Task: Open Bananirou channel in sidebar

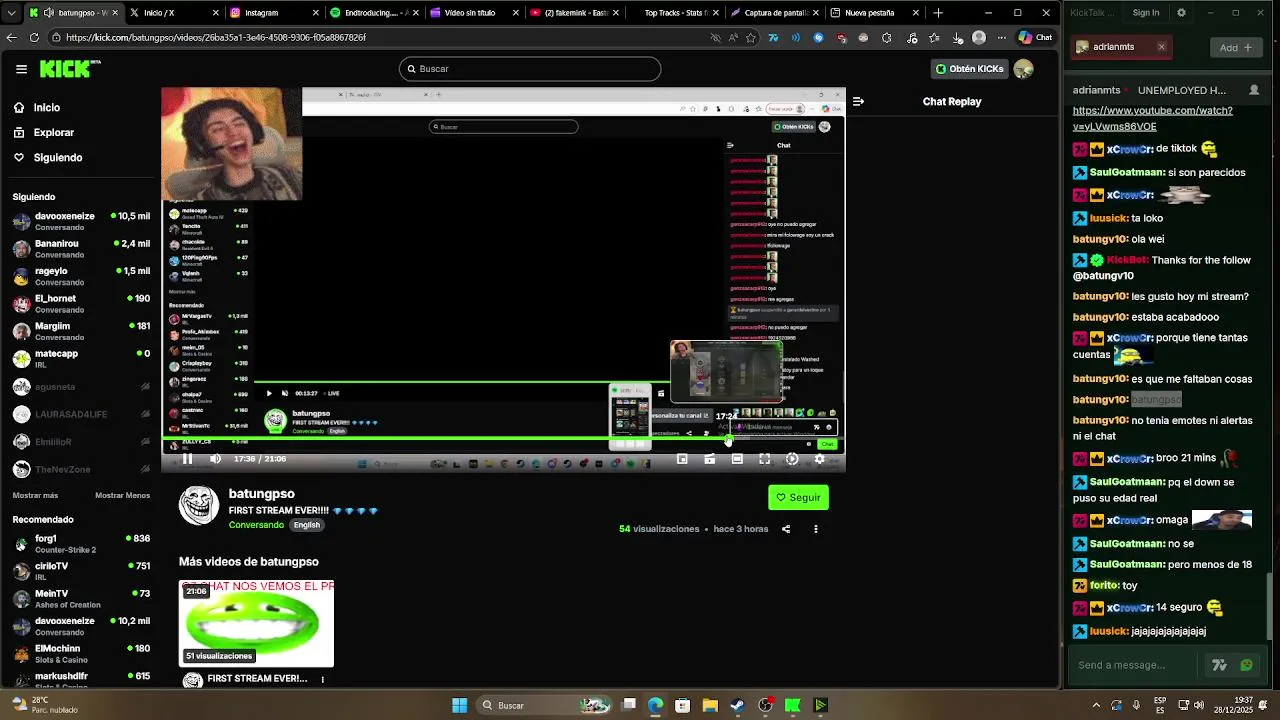Action: 80,248
